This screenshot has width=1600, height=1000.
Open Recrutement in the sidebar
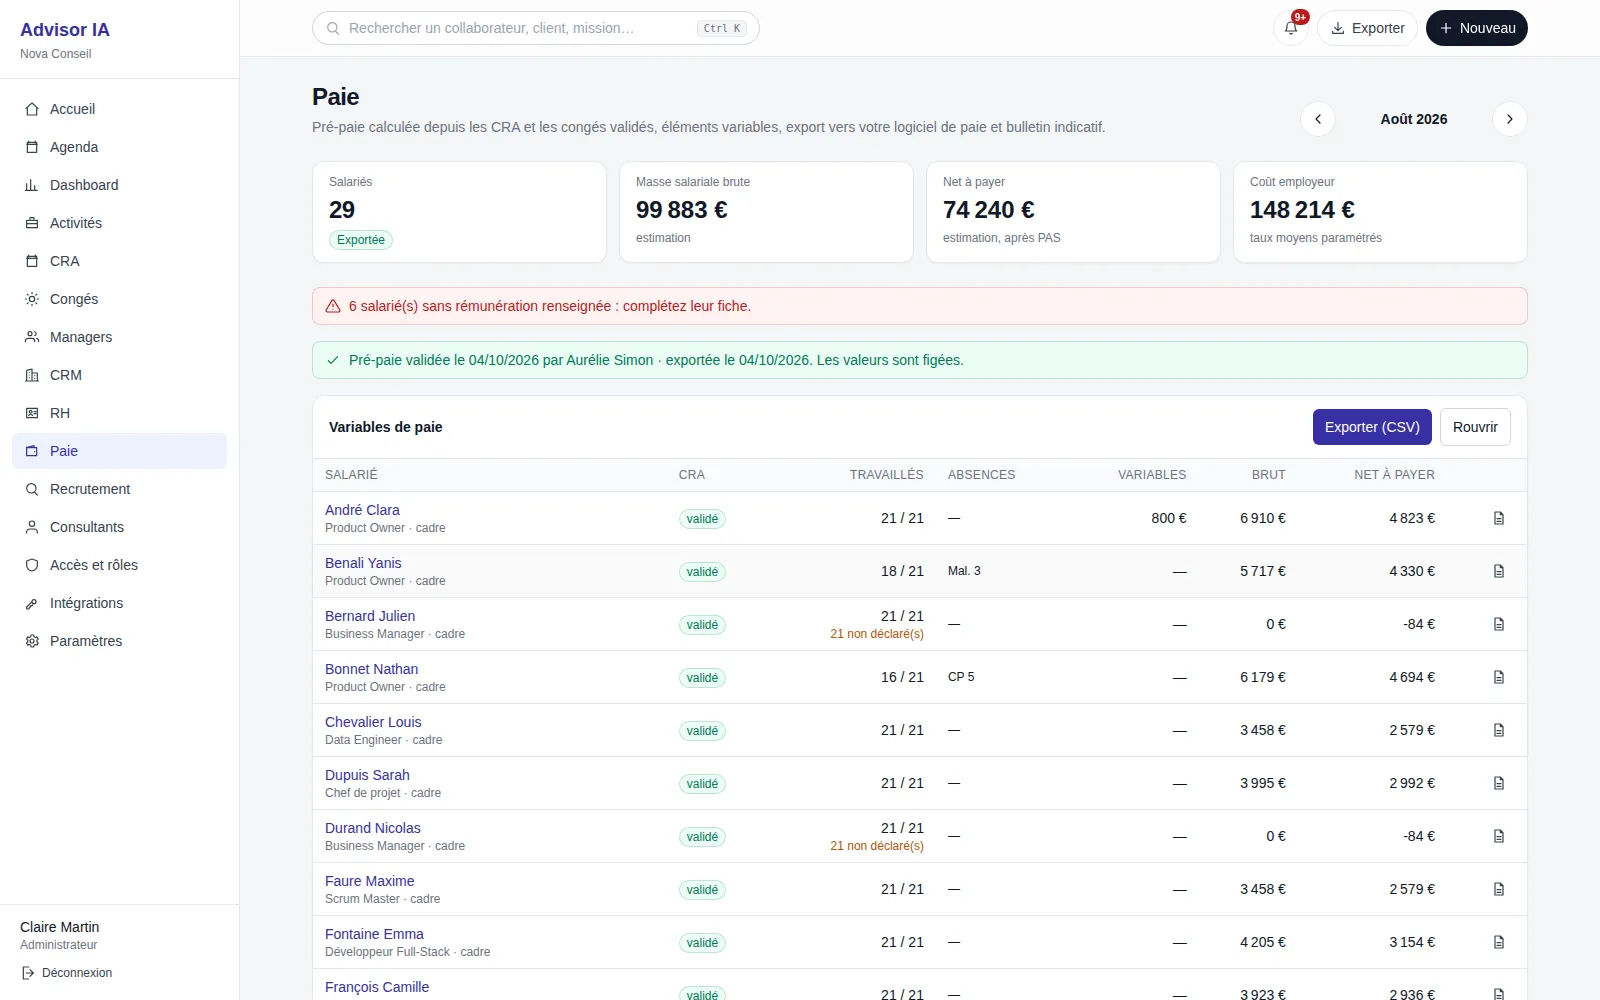[x=119, y=489]
